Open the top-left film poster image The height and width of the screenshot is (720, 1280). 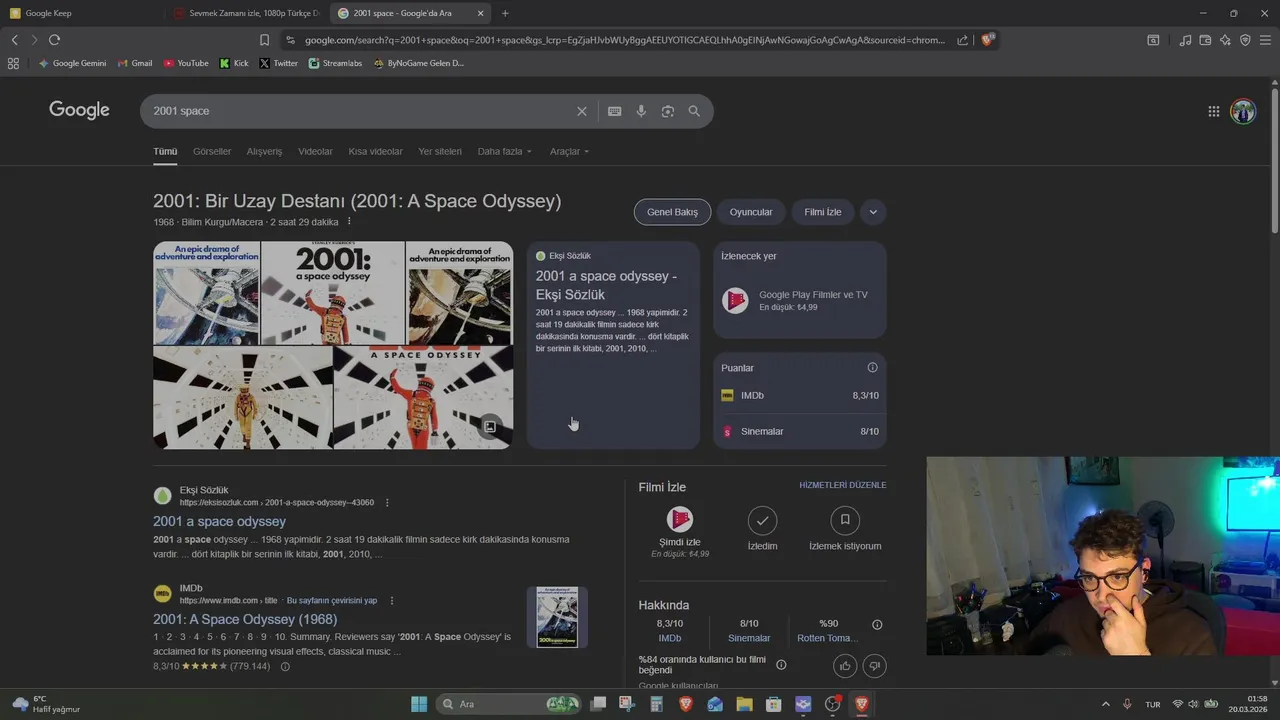pyautogui.click(x=206, y=293)
